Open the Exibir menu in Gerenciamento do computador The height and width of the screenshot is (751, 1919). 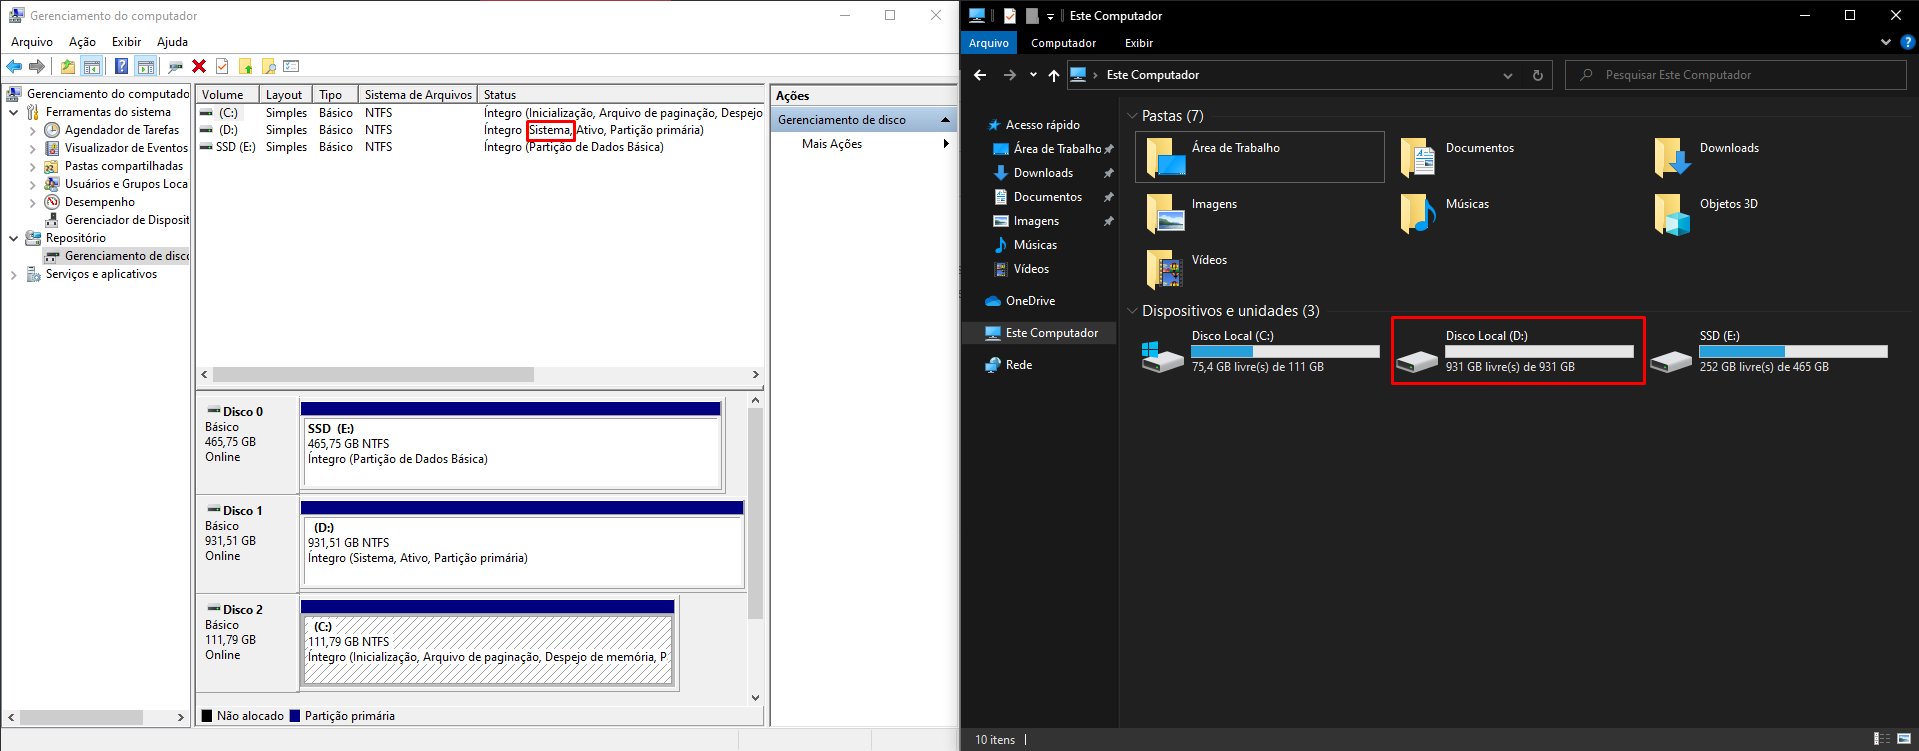[126, 42]
